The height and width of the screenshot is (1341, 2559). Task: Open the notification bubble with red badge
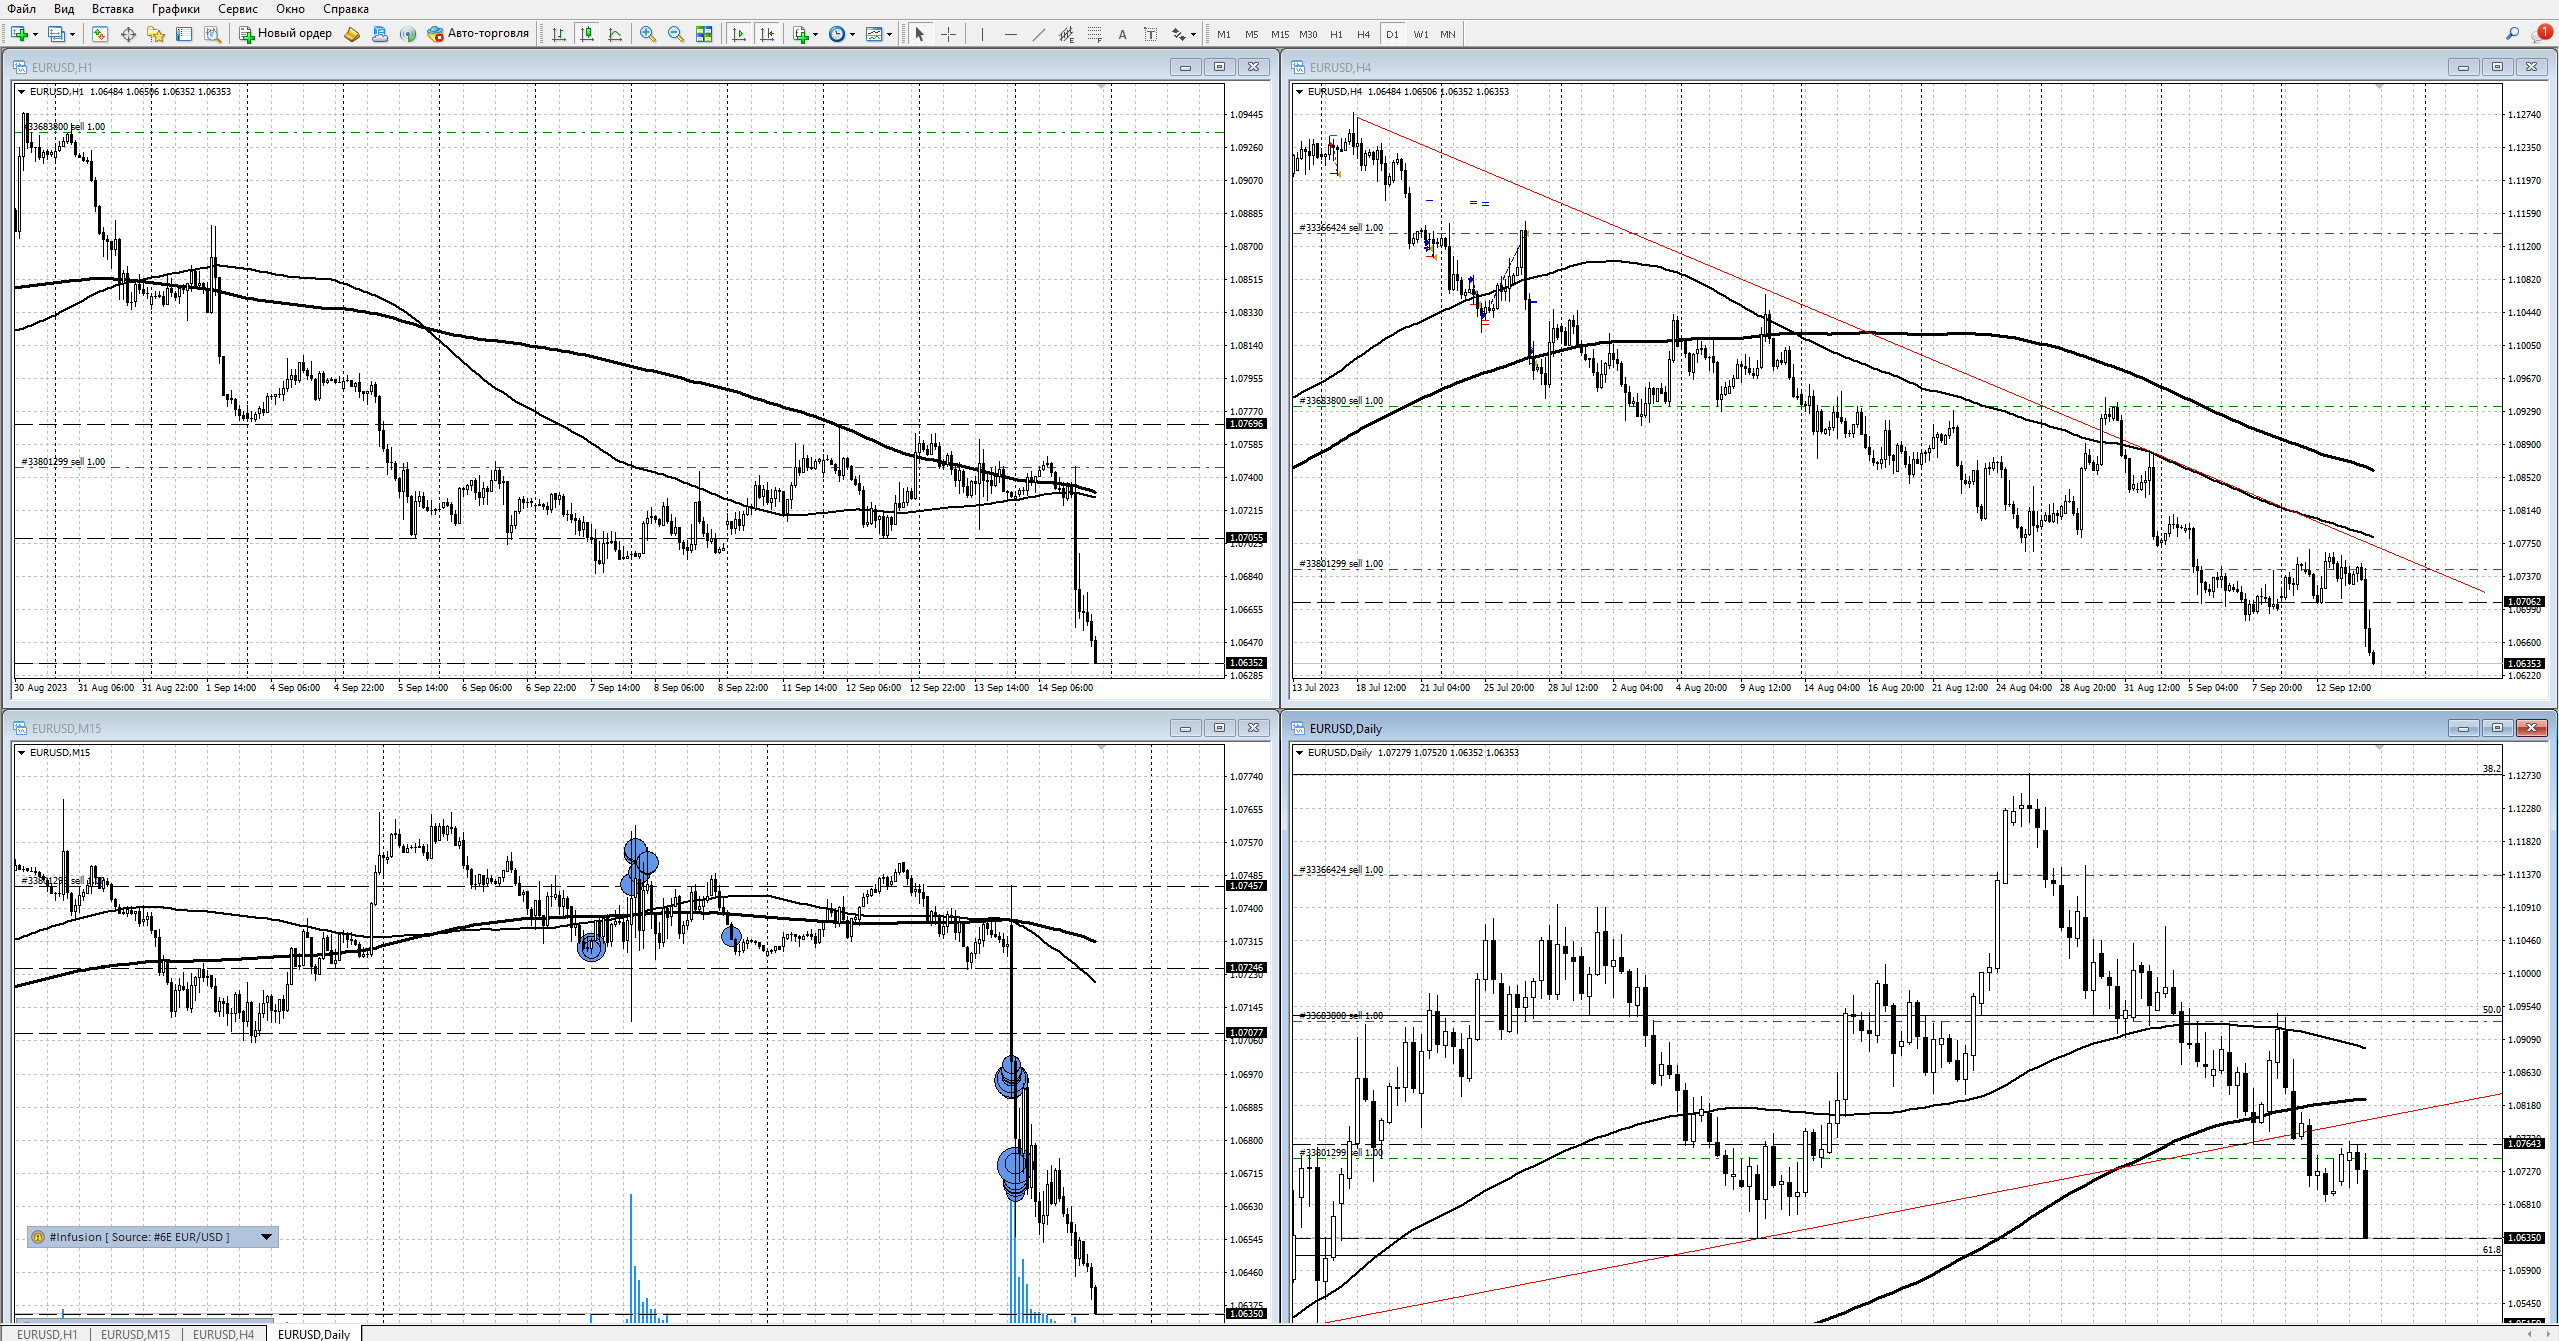coord(2541,34)
